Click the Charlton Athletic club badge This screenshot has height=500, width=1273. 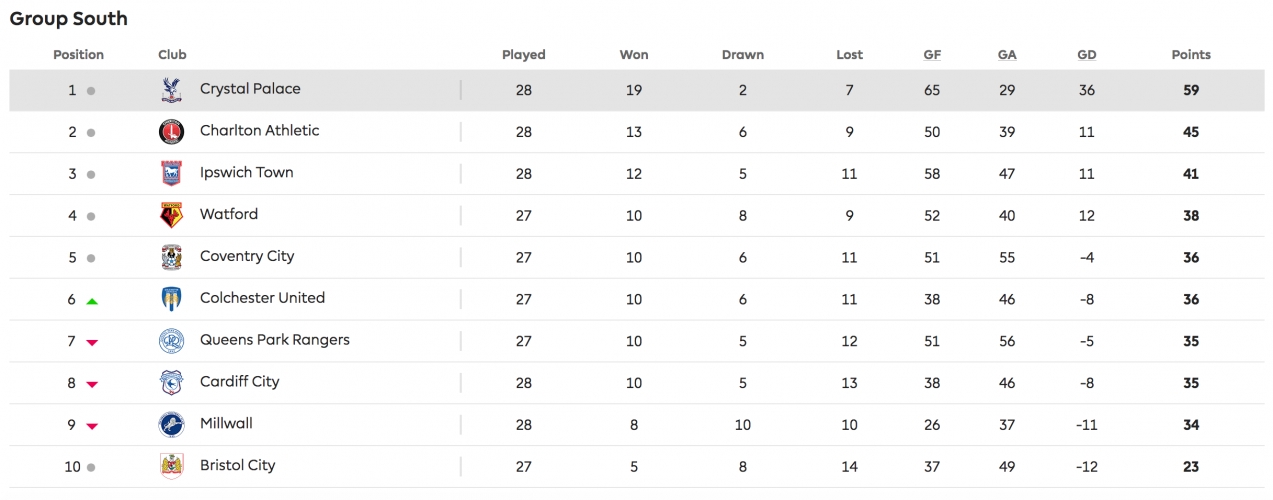[x=171, y=132]
